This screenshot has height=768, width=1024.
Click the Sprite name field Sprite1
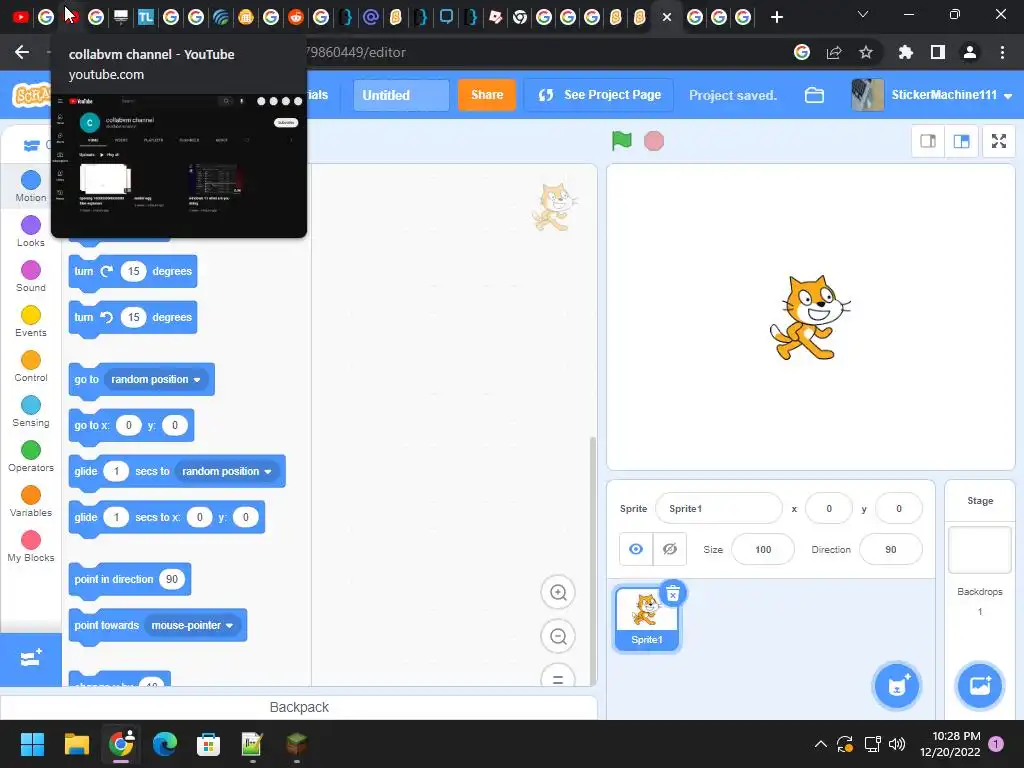pos(718,509)
